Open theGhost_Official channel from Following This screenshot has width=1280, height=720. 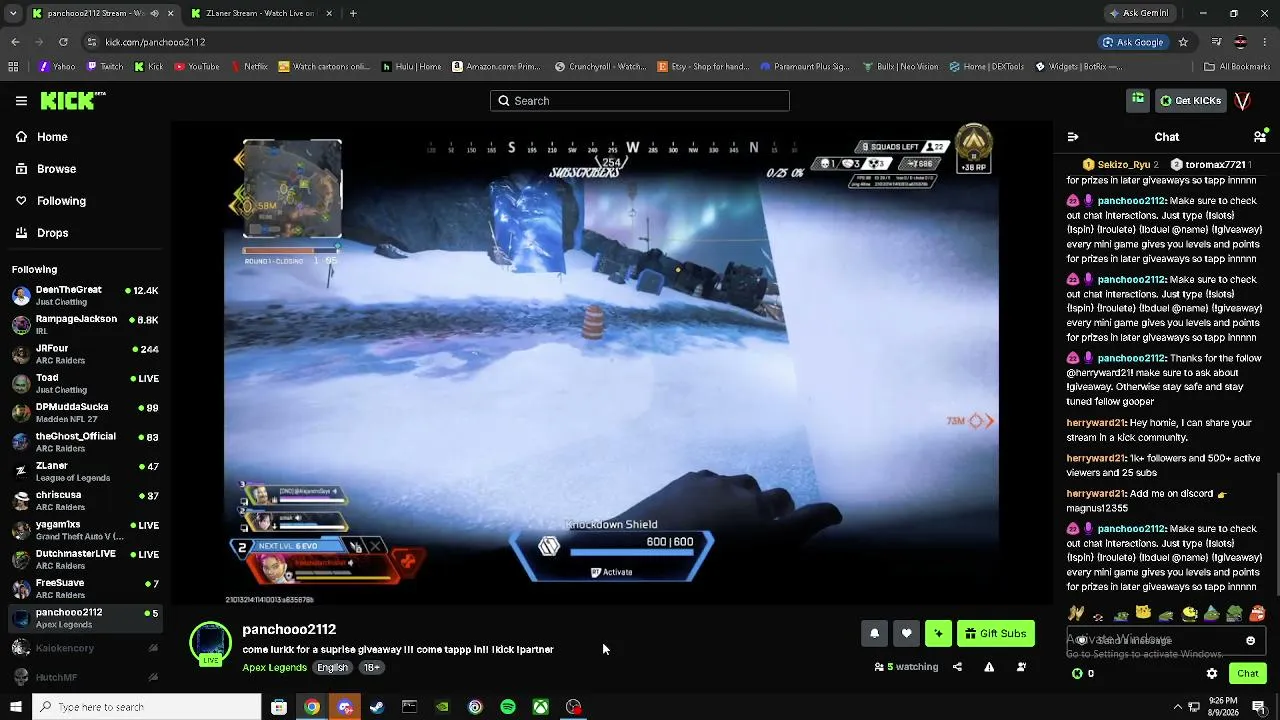(85, 442)
